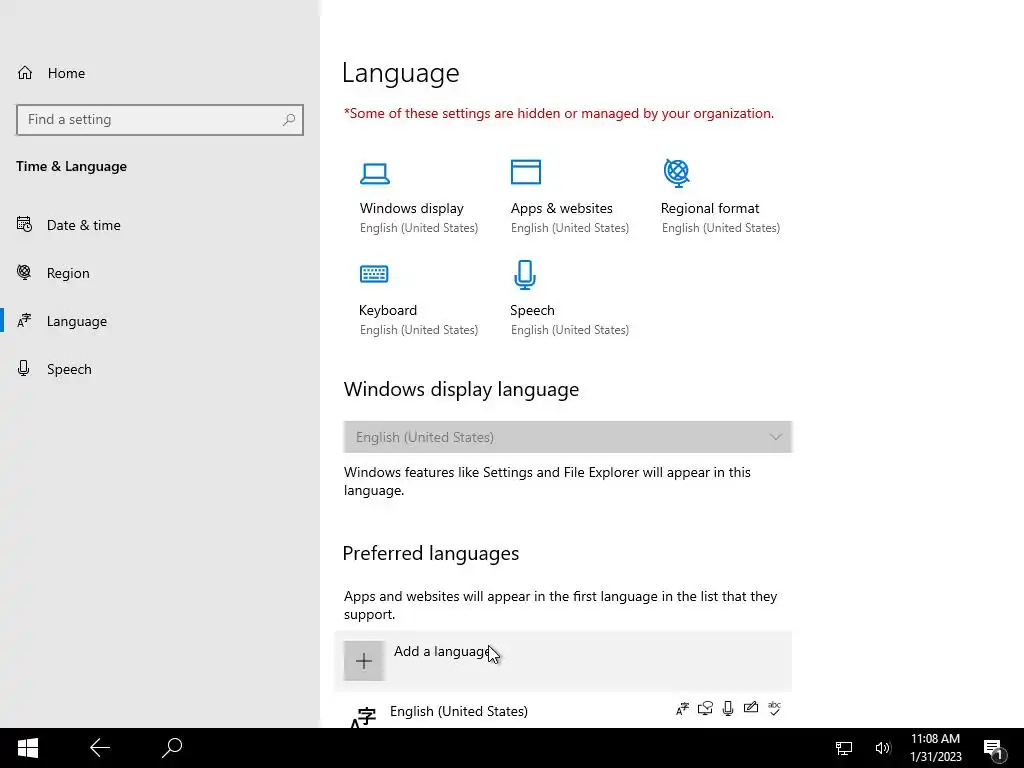Screen dimensions: 1024x768
Task: Click the handwriting feature icon
Action: coord(751,708)
